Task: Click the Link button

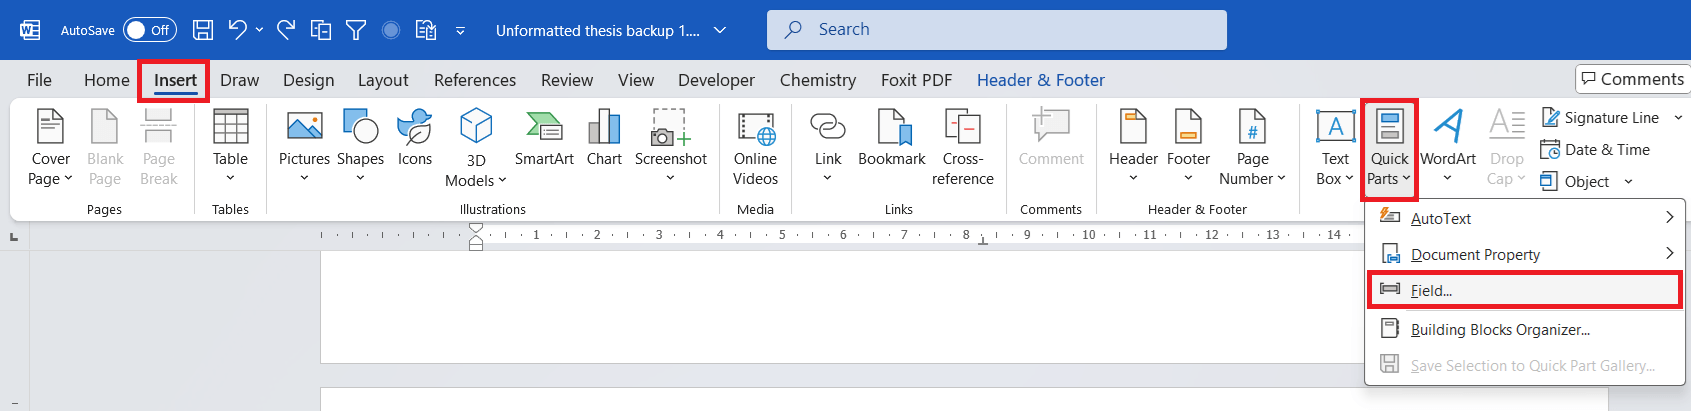Action: [x=828, y=148]
